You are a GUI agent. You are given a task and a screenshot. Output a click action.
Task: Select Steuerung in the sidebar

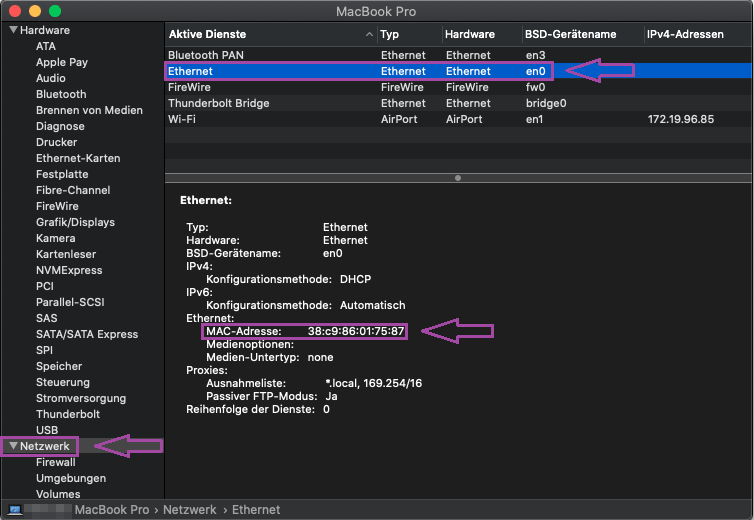[63, 382]
